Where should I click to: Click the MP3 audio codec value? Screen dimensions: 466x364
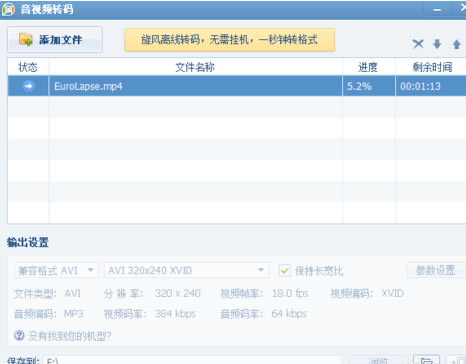[x=74, y=314]
